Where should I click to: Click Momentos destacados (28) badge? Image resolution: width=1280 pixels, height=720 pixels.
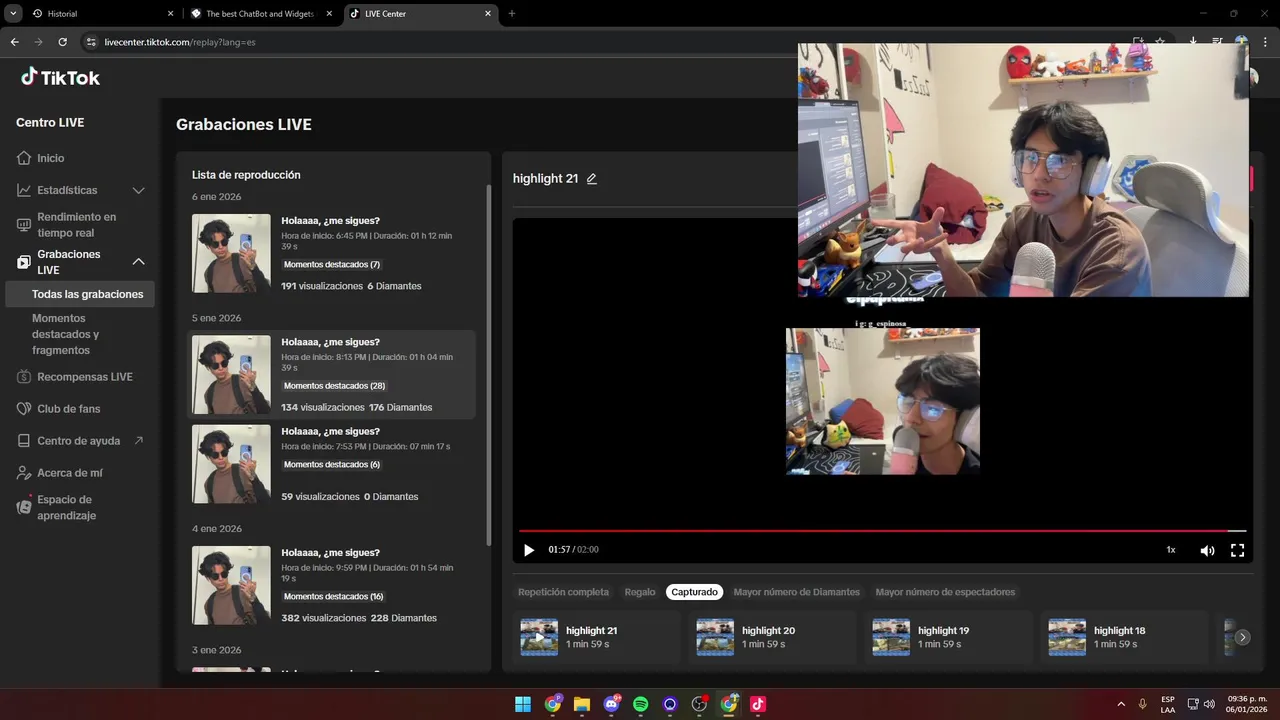tap(334, 386)
